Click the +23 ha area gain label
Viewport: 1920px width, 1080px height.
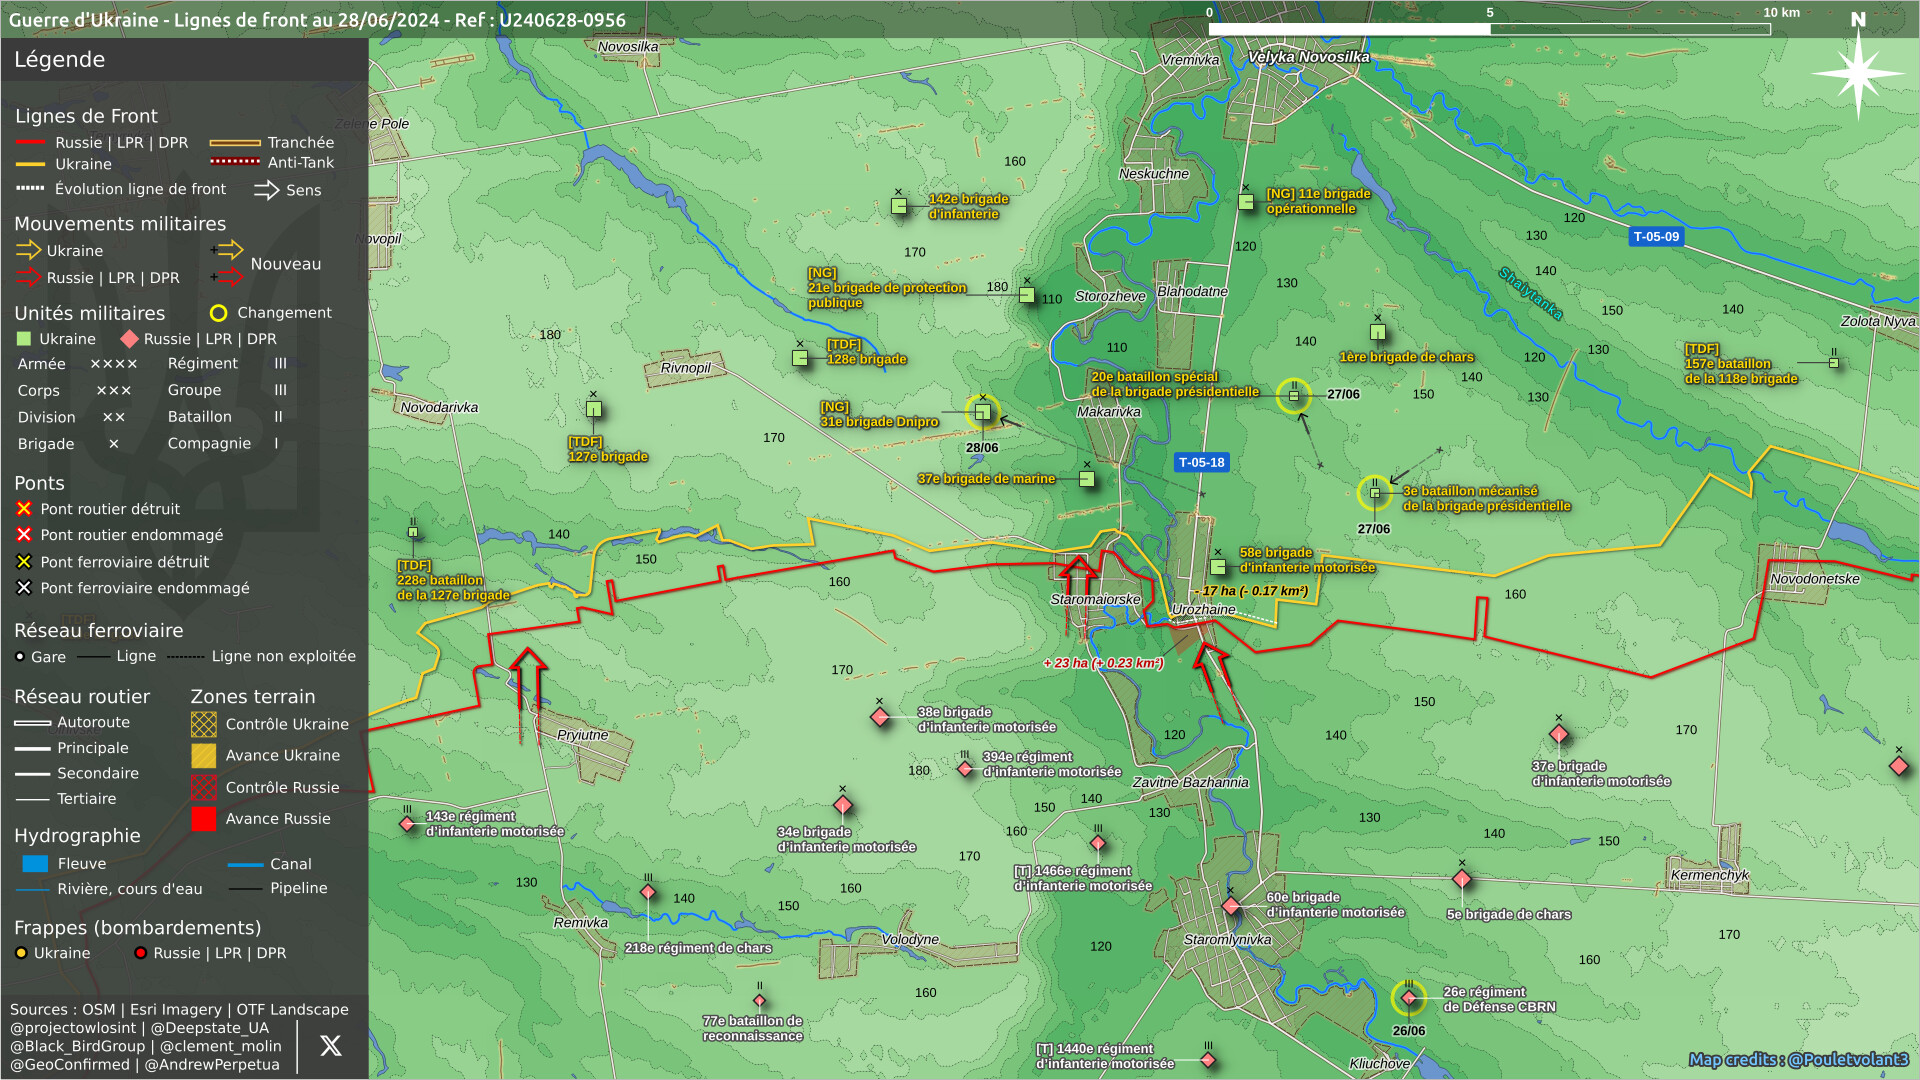coord(1103,663)
